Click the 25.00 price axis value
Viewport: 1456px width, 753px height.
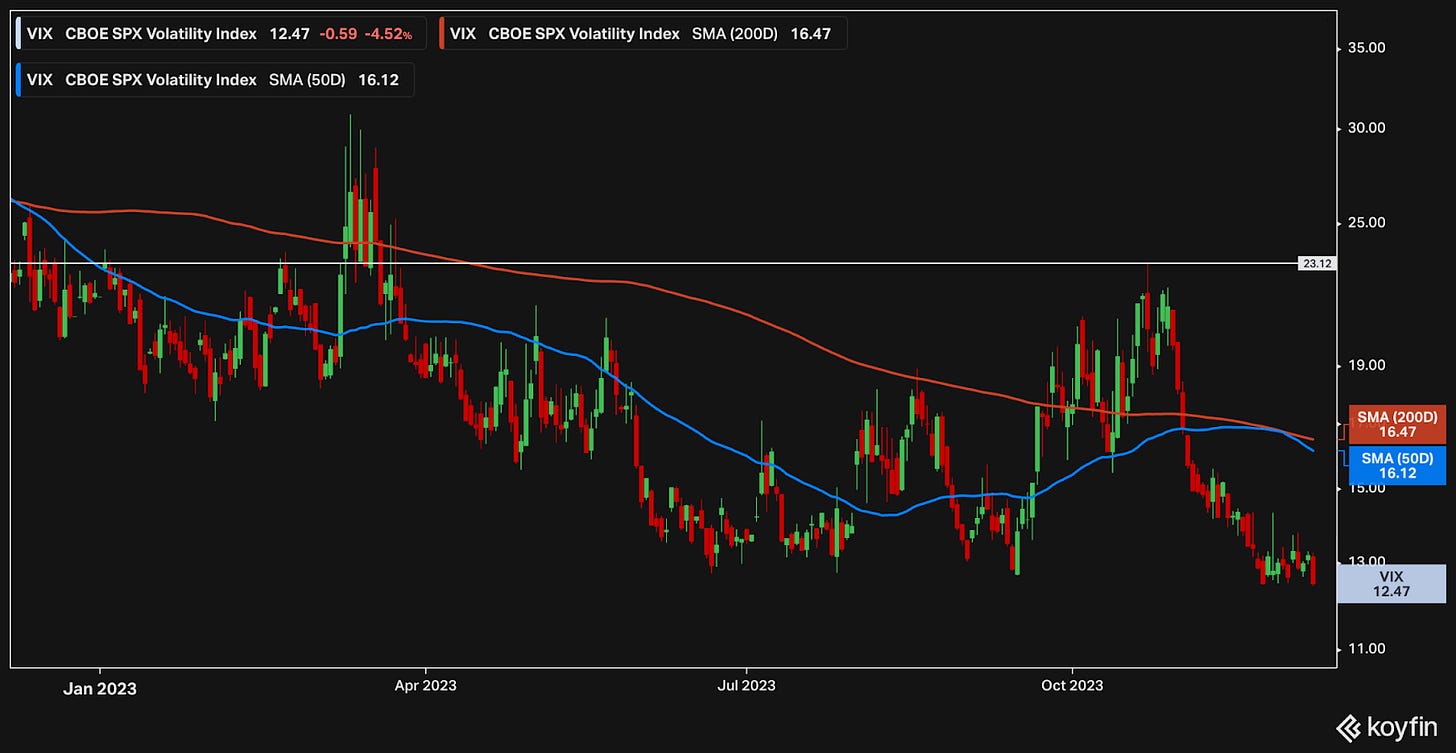1368,222
